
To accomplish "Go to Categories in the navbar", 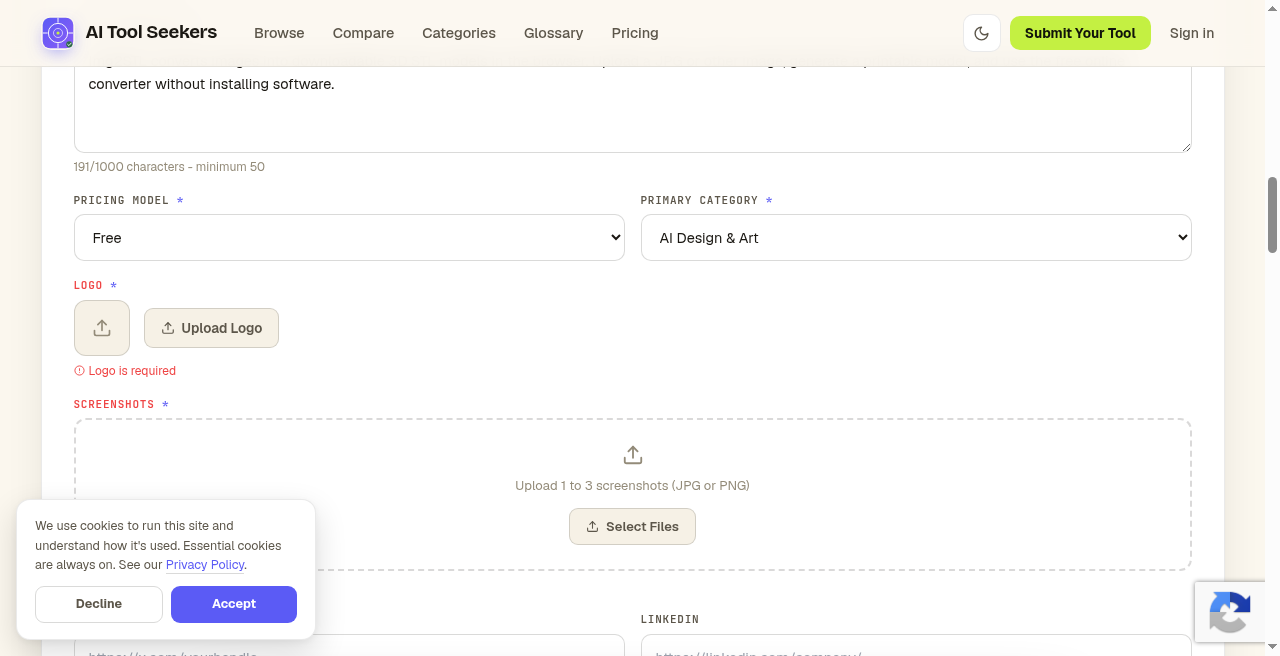I will 459,33.
